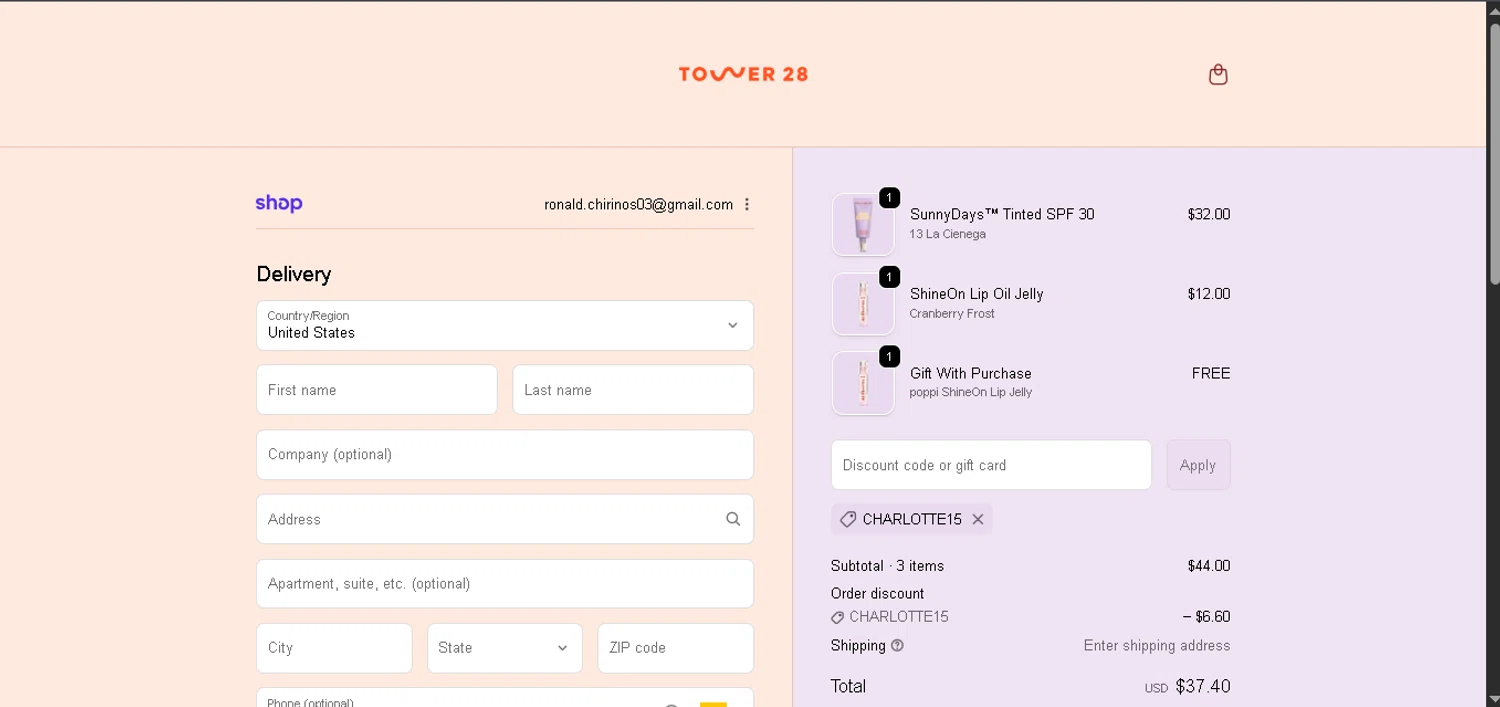Click the $32.00 item price
This screenshot has height=707, width=1500.
point(1209,214)
